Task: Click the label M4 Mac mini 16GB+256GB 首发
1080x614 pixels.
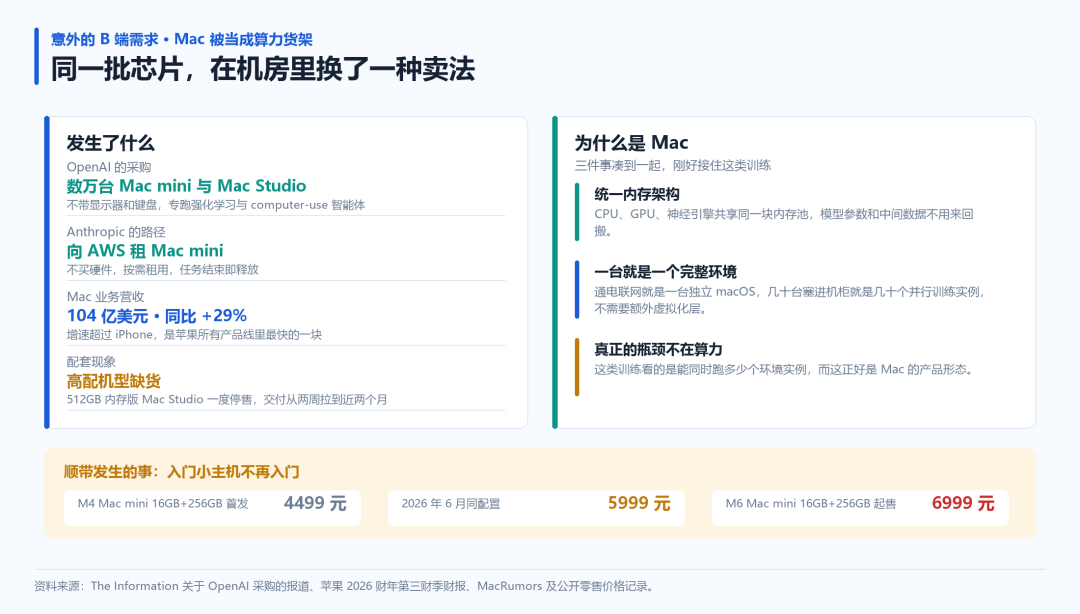Action: point(163,504)
